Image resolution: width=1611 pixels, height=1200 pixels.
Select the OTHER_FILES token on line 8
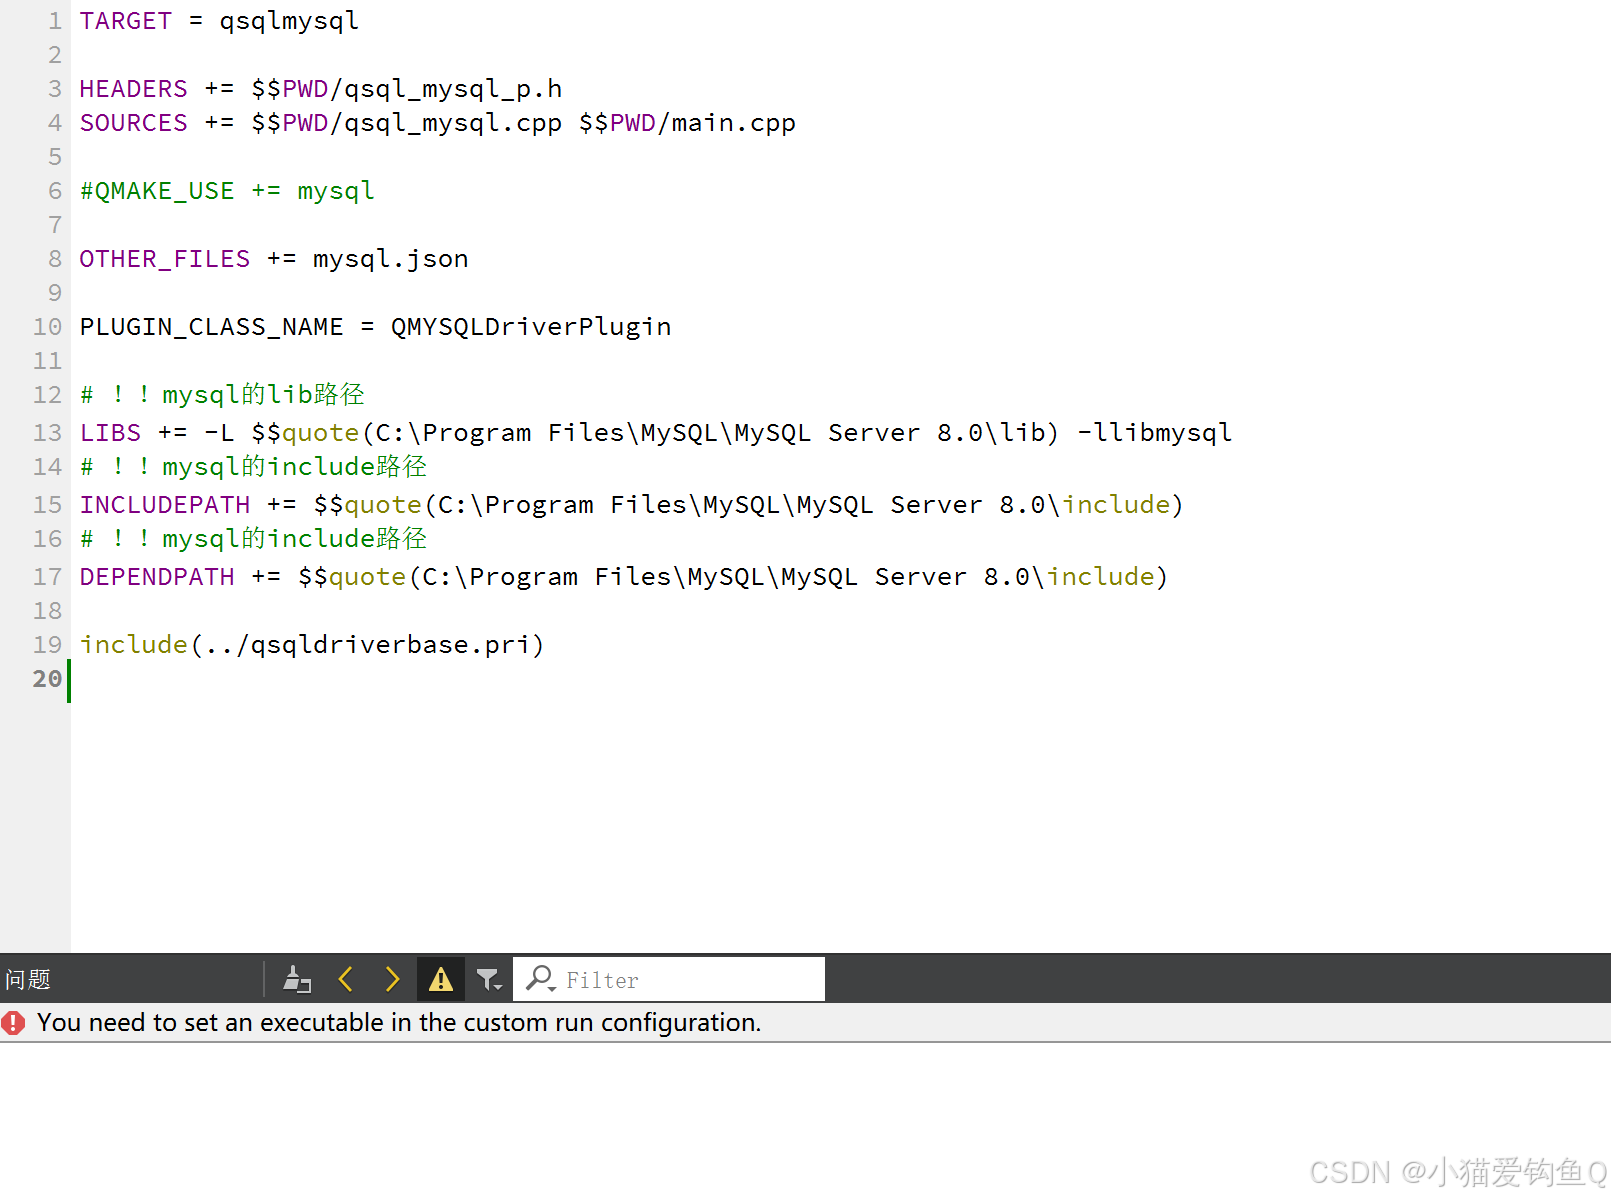point(164,258)
